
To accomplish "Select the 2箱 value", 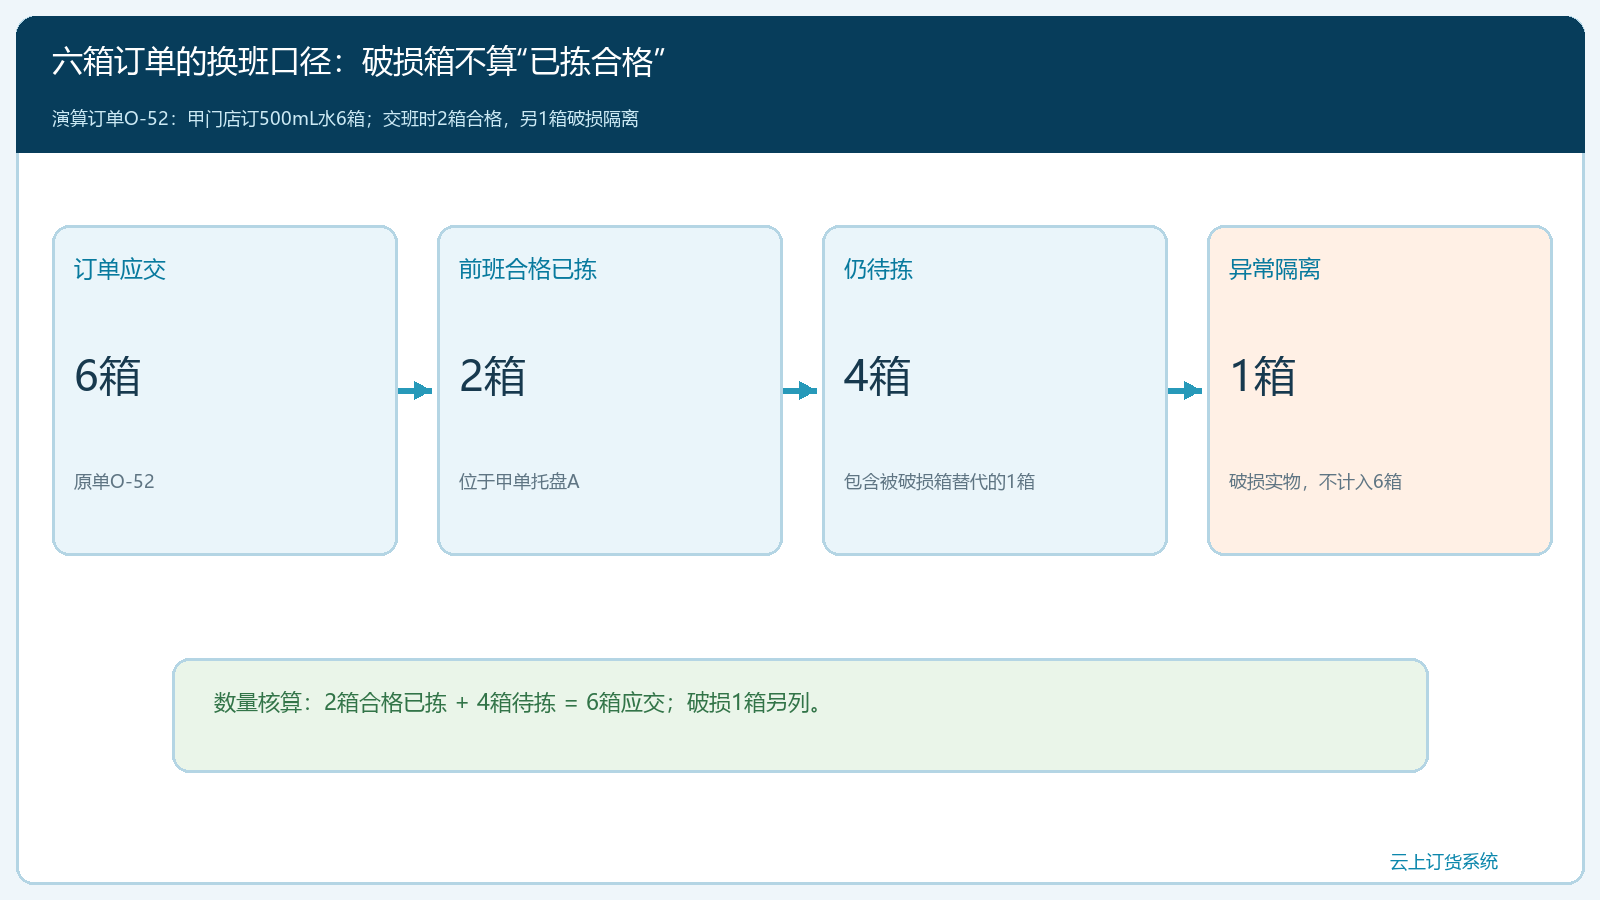I will click(x=492, y=377).
